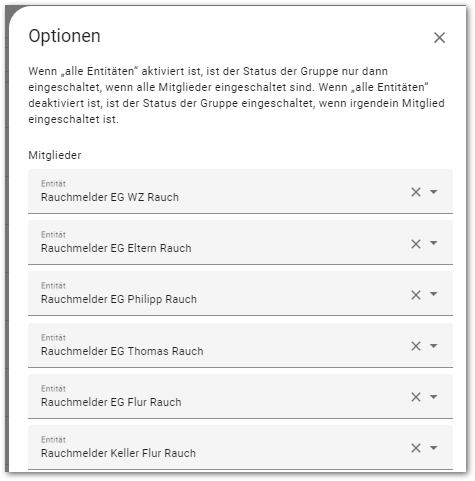The height and width of the screenshot is (481, 475).
Task: Clear the Rauchmelder EG Eltern Rauch entity
Action: coord(416,244)
